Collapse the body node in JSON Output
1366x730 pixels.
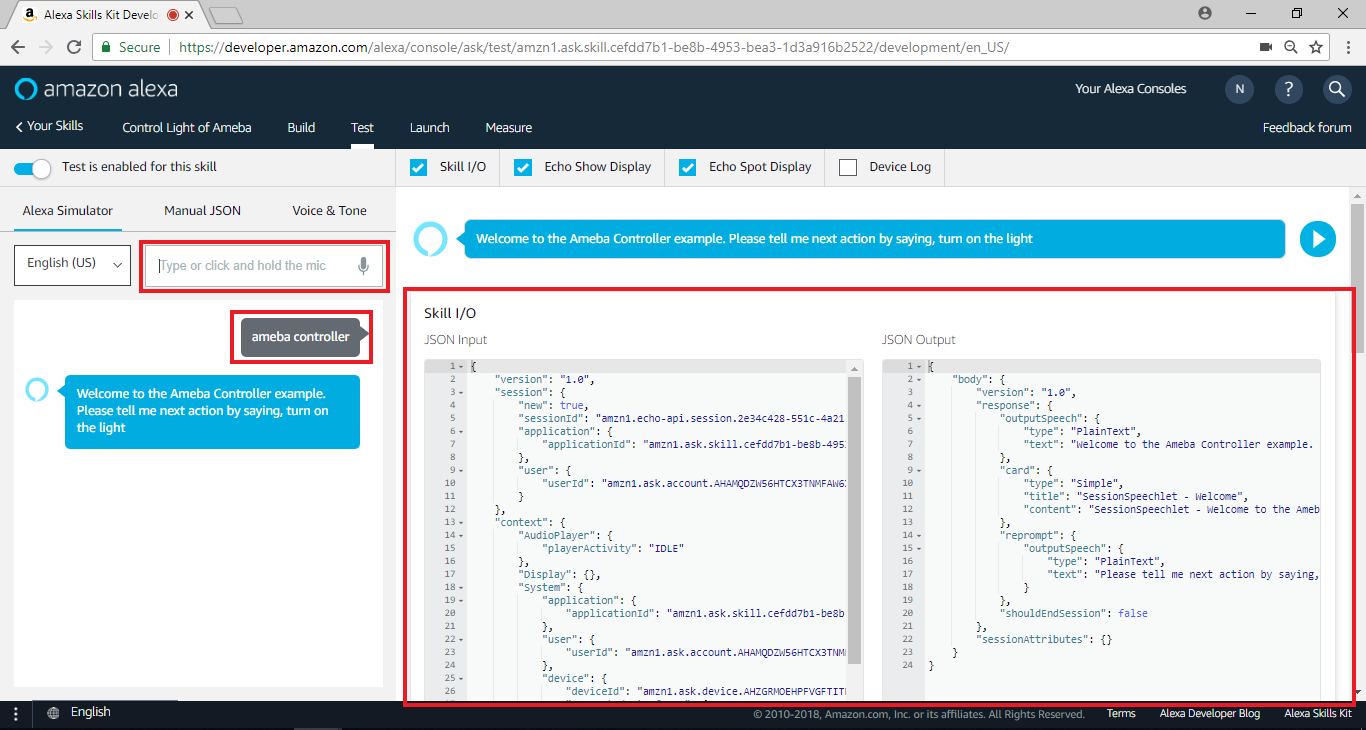[918, 380]
